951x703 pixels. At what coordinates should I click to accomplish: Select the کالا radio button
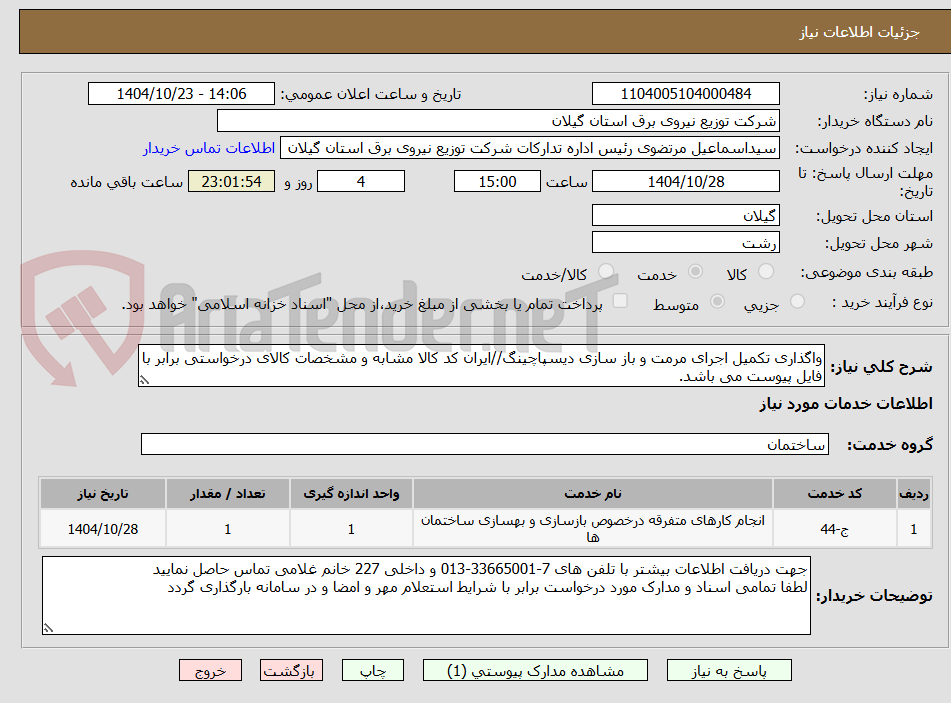click(765, 271)
